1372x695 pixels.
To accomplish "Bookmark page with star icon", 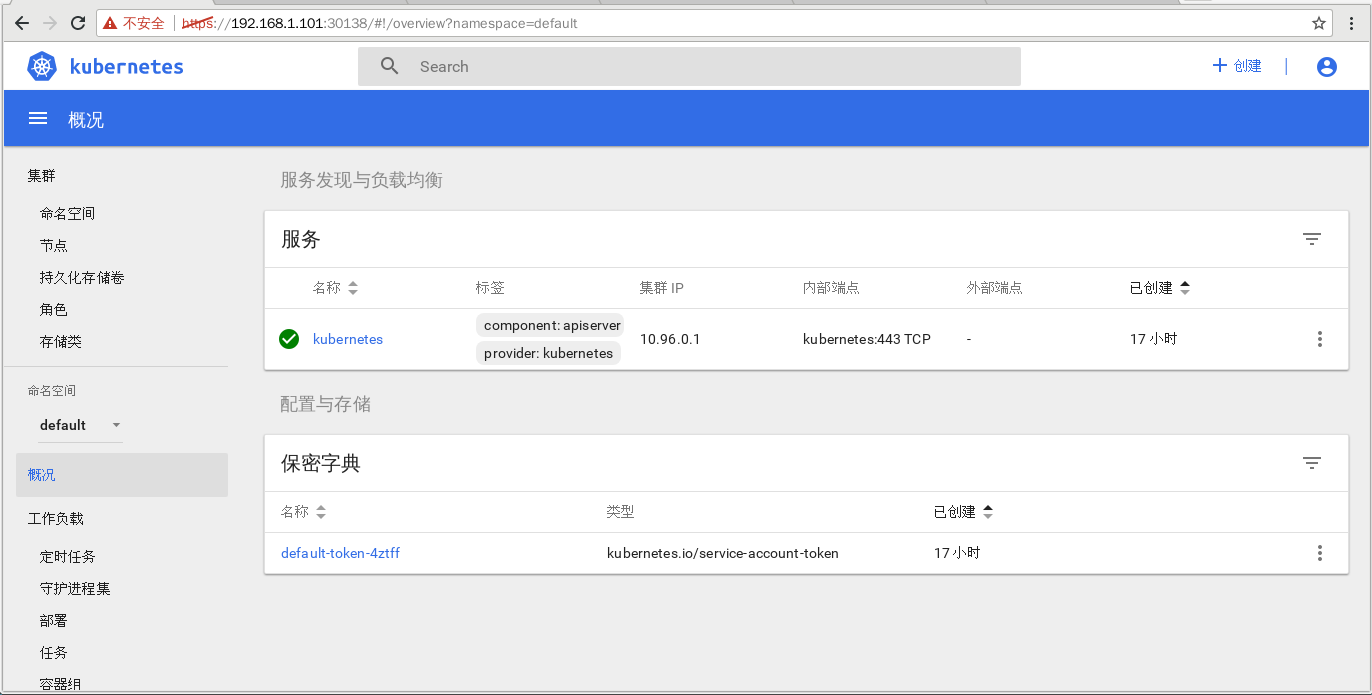I will point(1319,23).
